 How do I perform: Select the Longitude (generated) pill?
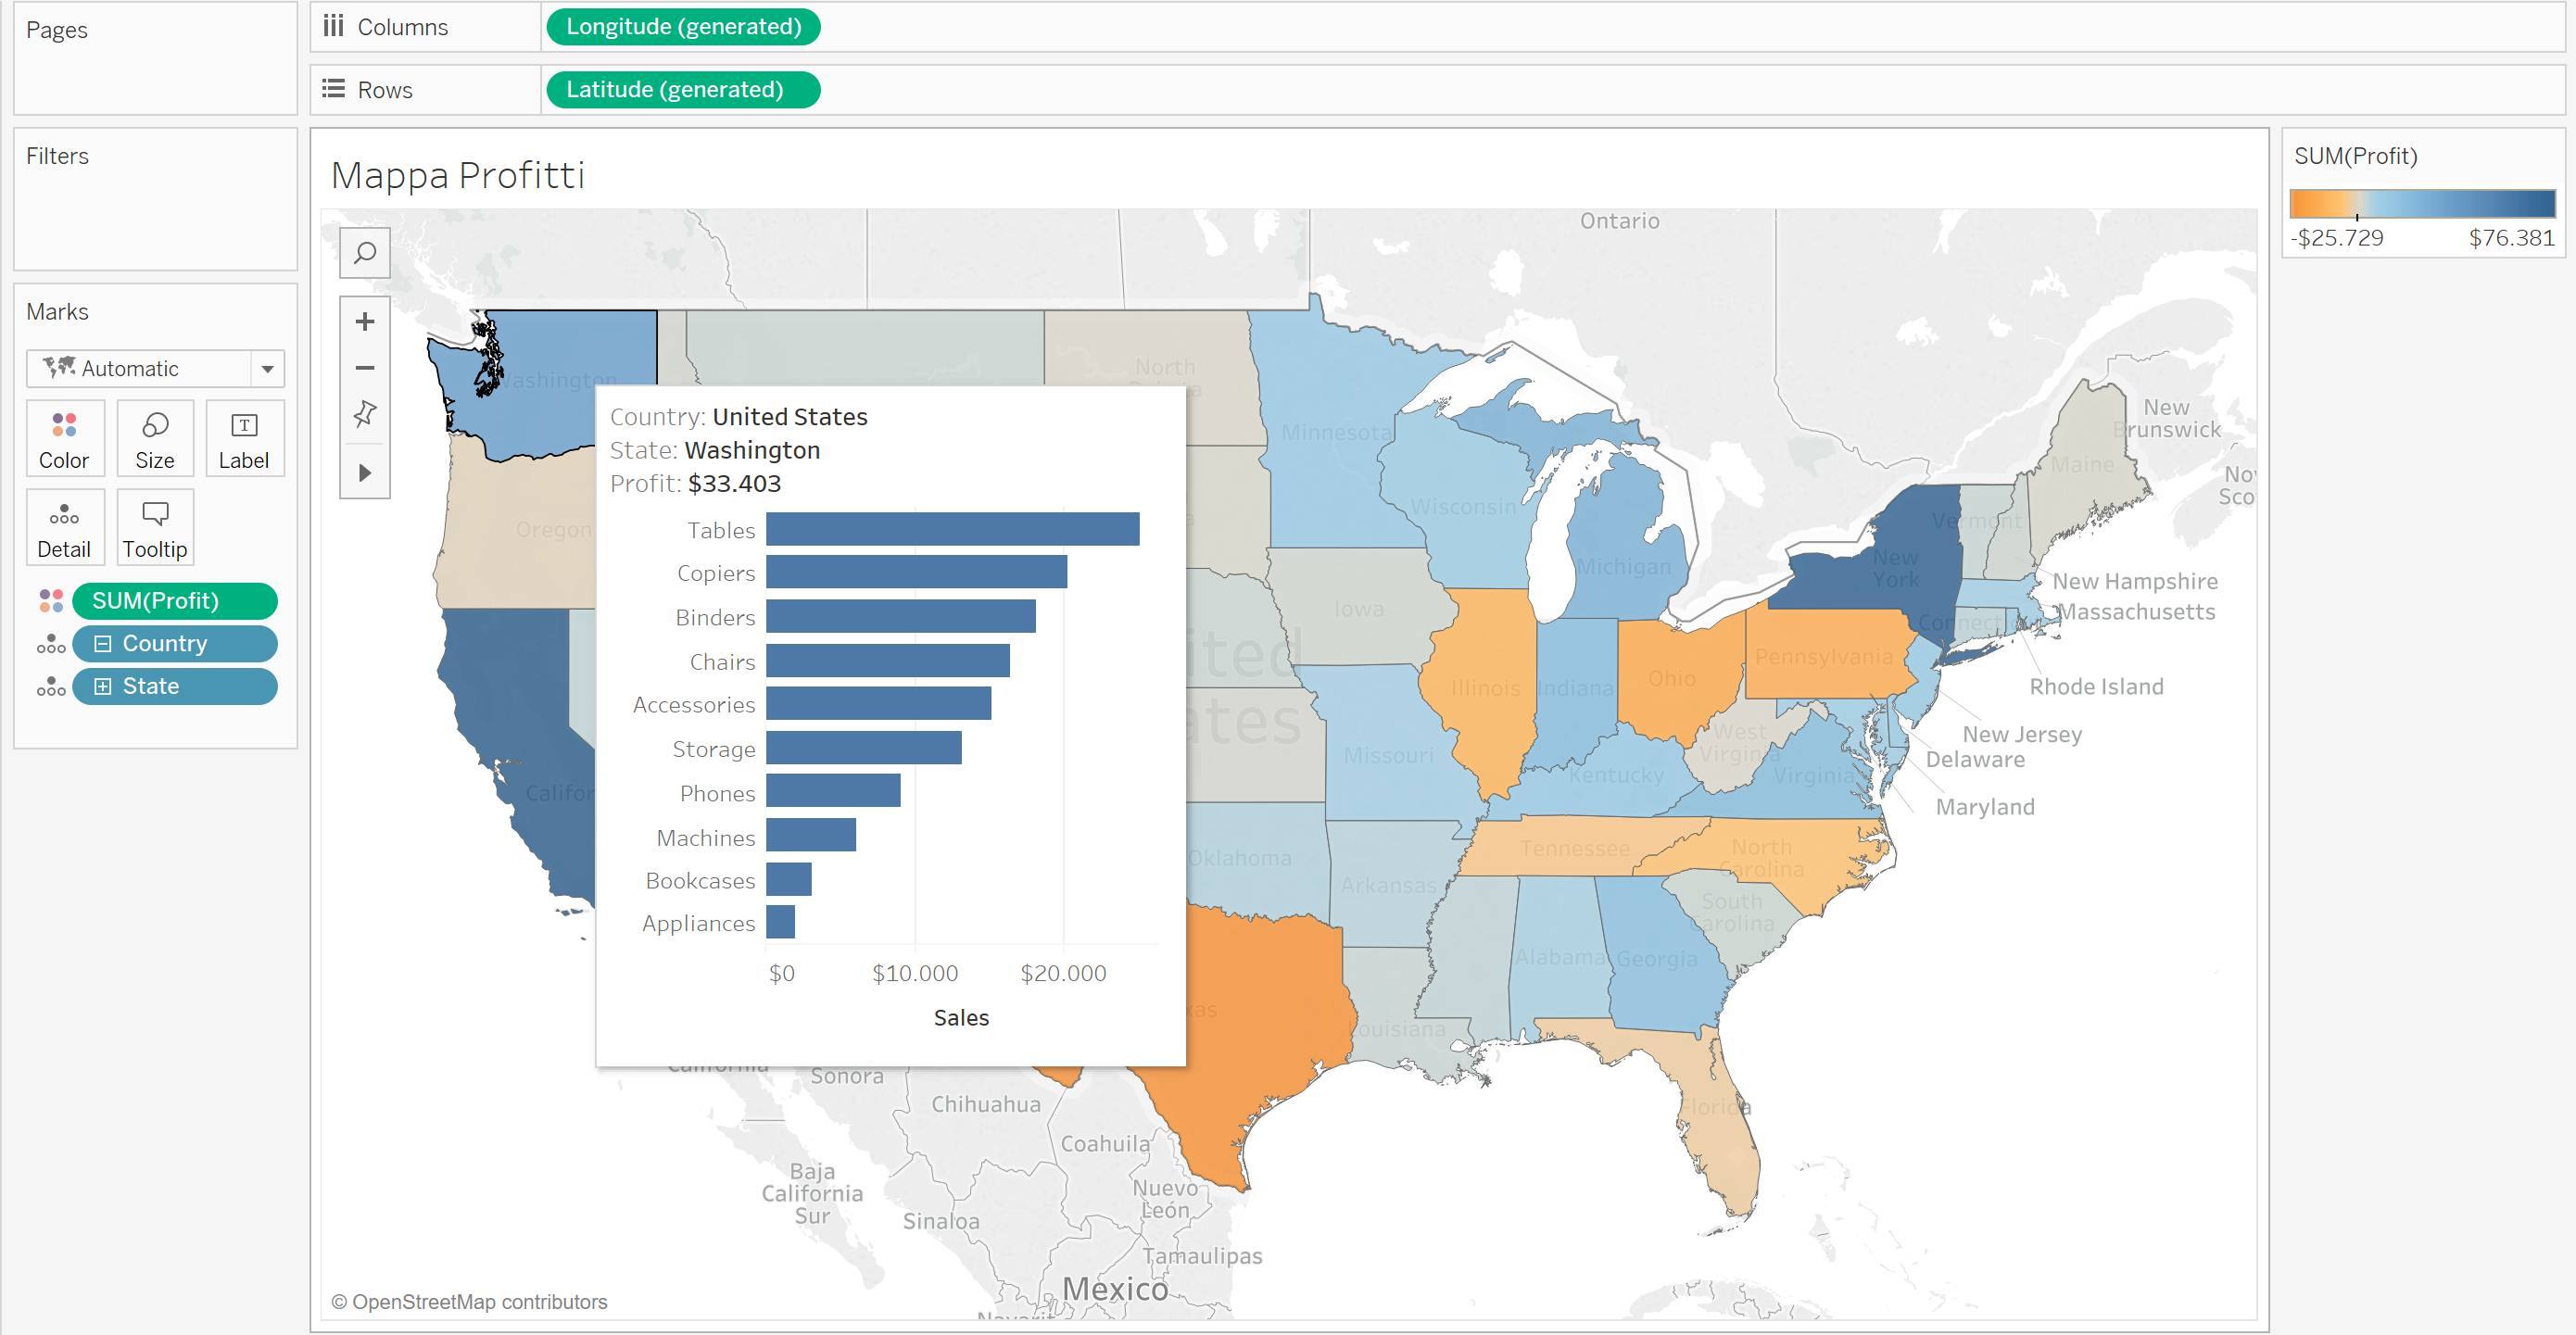click(x=683, y=27)
